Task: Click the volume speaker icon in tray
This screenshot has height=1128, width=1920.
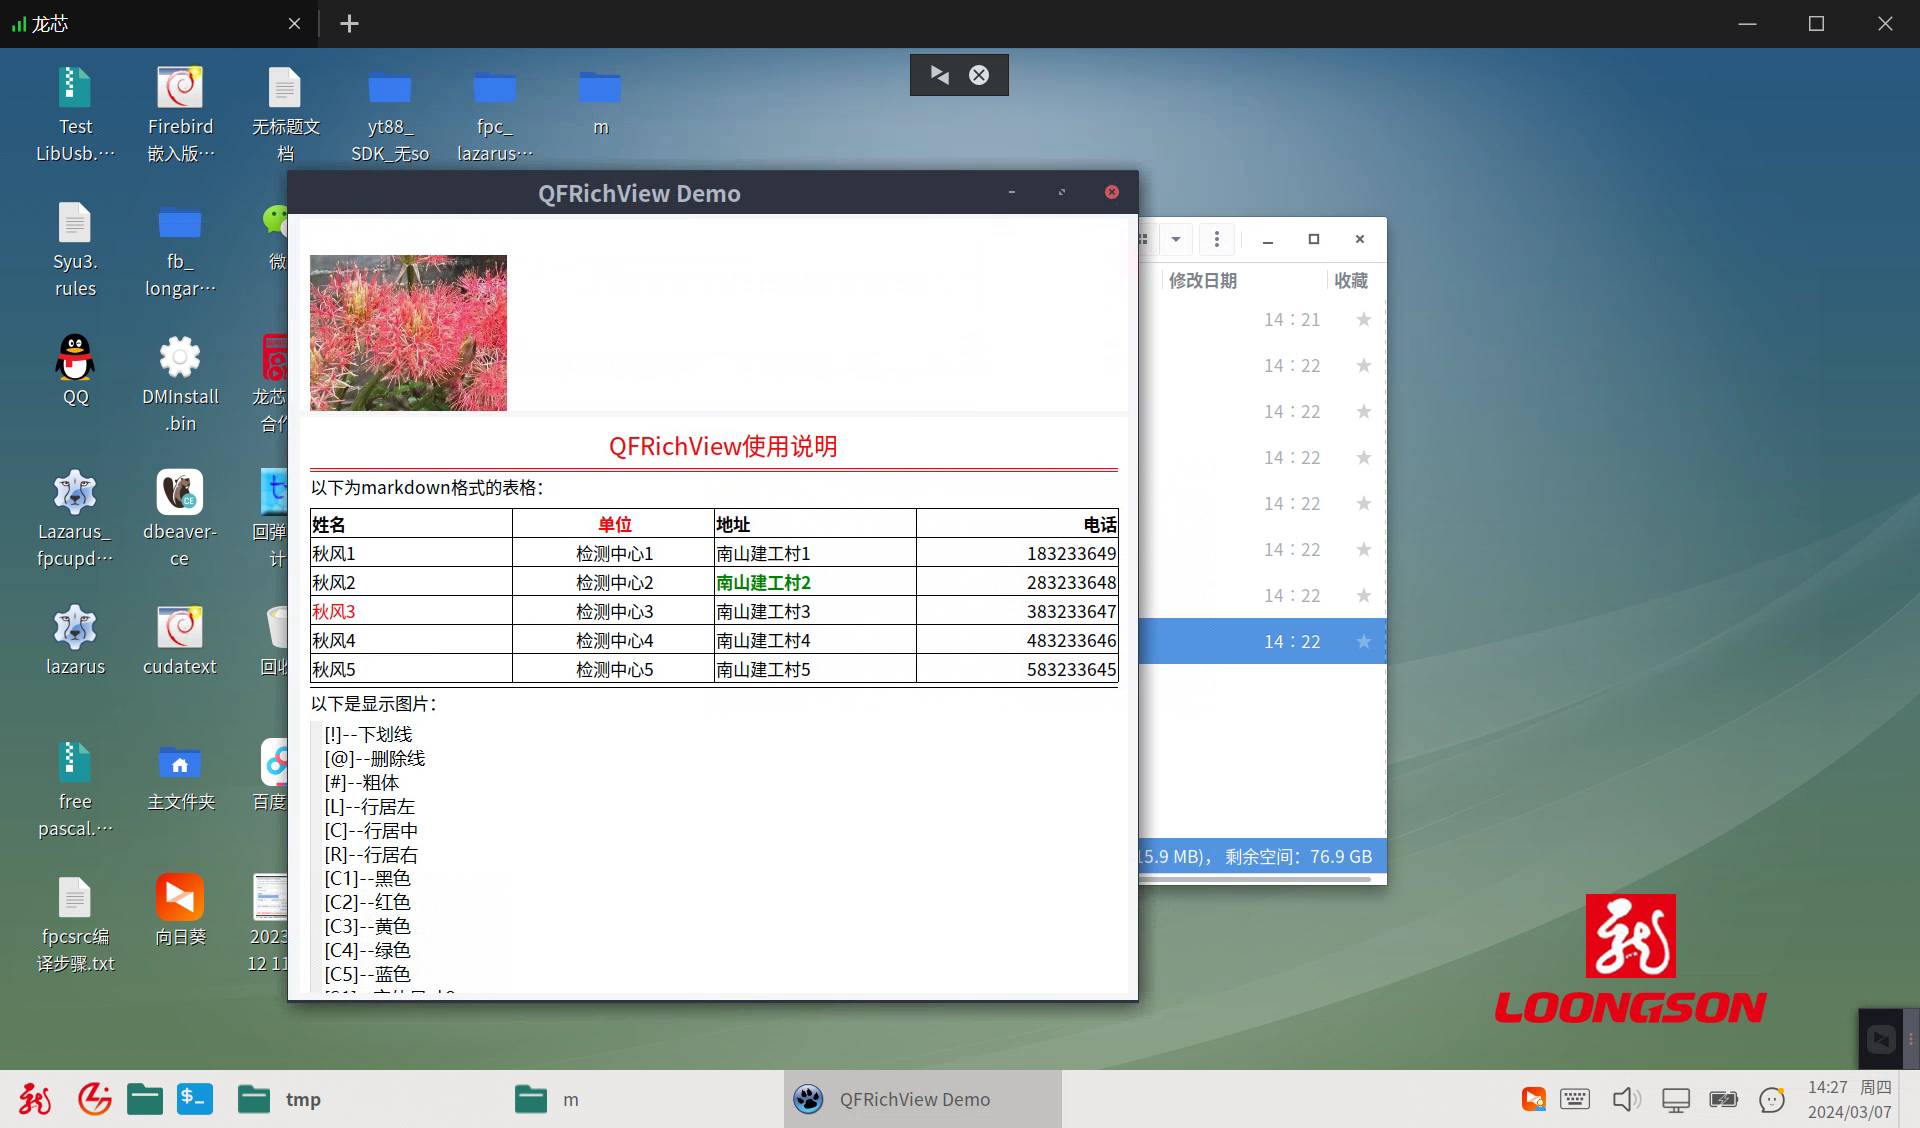Action: (x=1625, y=1100)
